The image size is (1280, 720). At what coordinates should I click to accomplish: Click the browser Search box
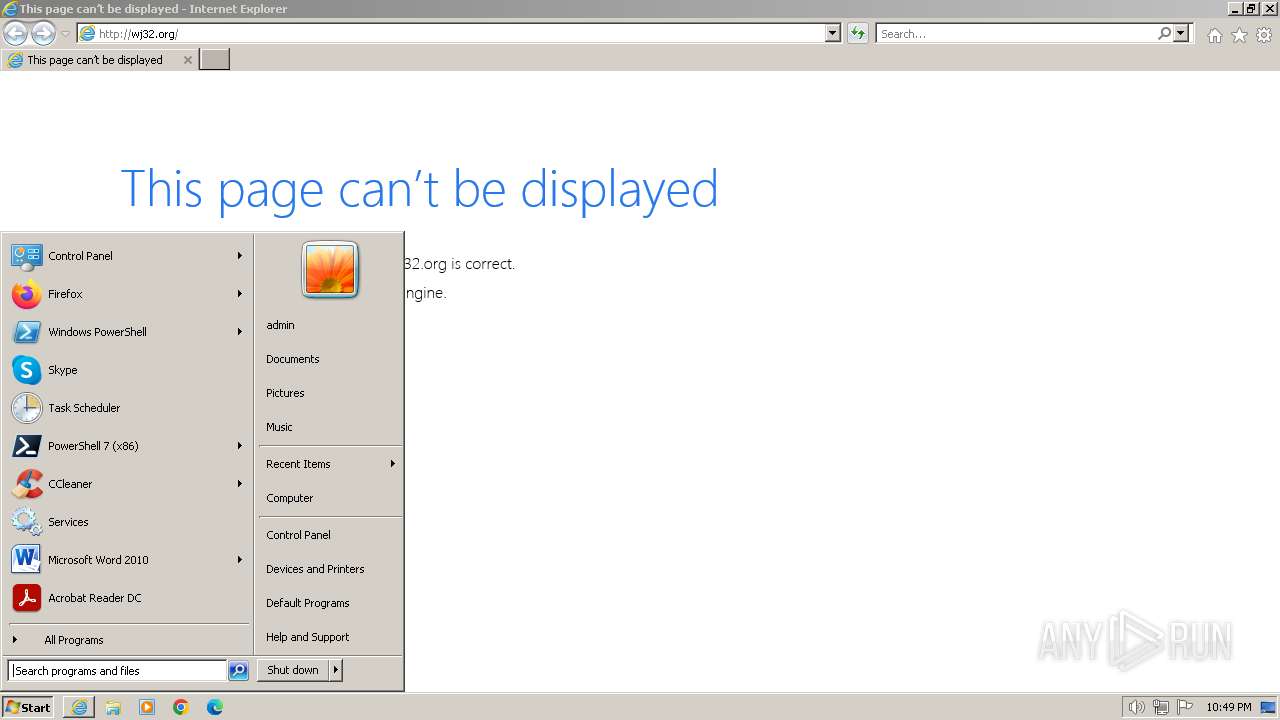1015,33
